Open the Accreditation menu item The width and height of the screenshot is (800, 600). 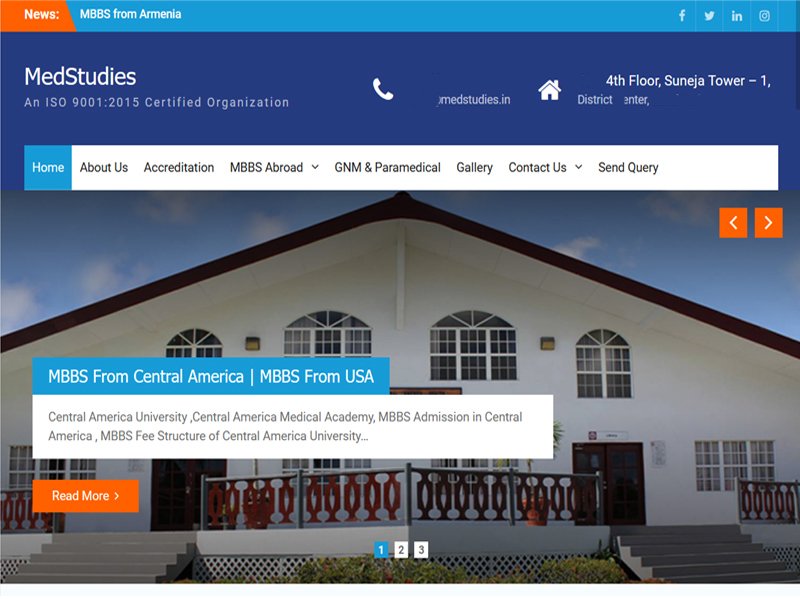[179, 167]
